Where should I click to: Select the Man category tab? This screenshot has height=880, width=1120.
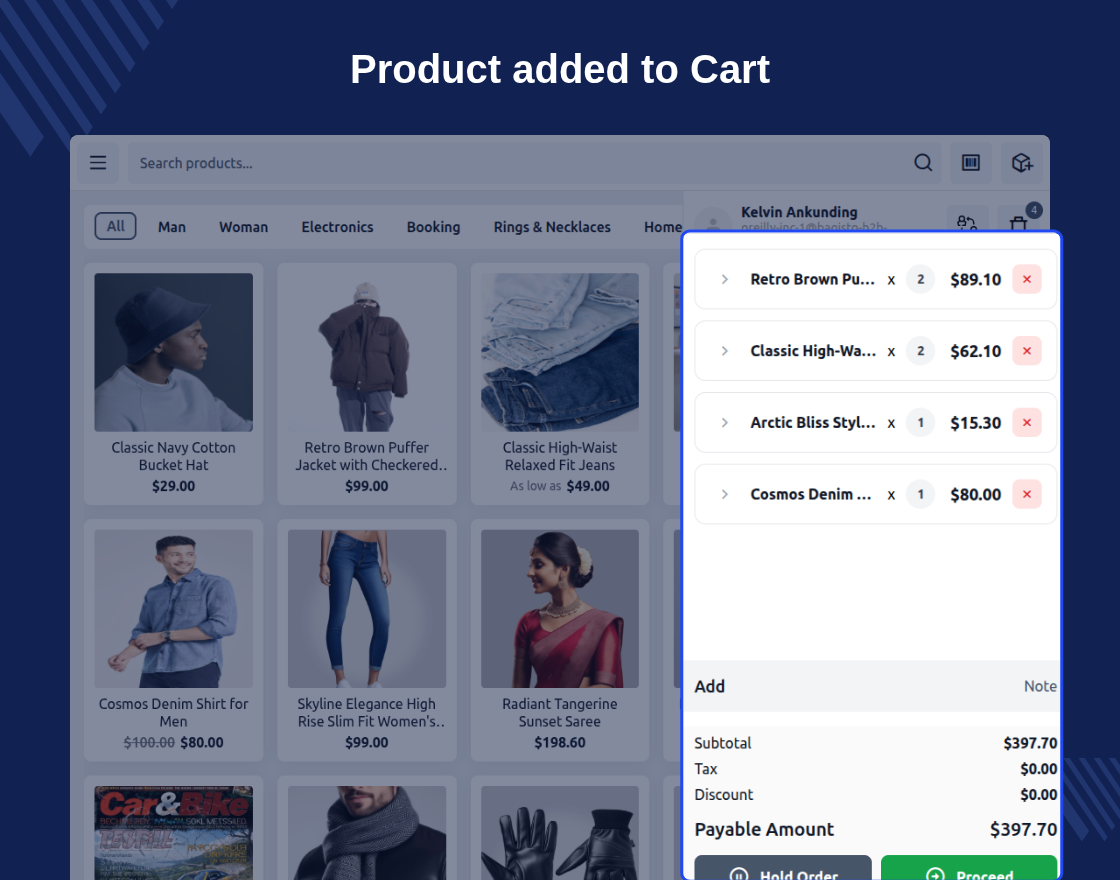[x=171, y=227]
